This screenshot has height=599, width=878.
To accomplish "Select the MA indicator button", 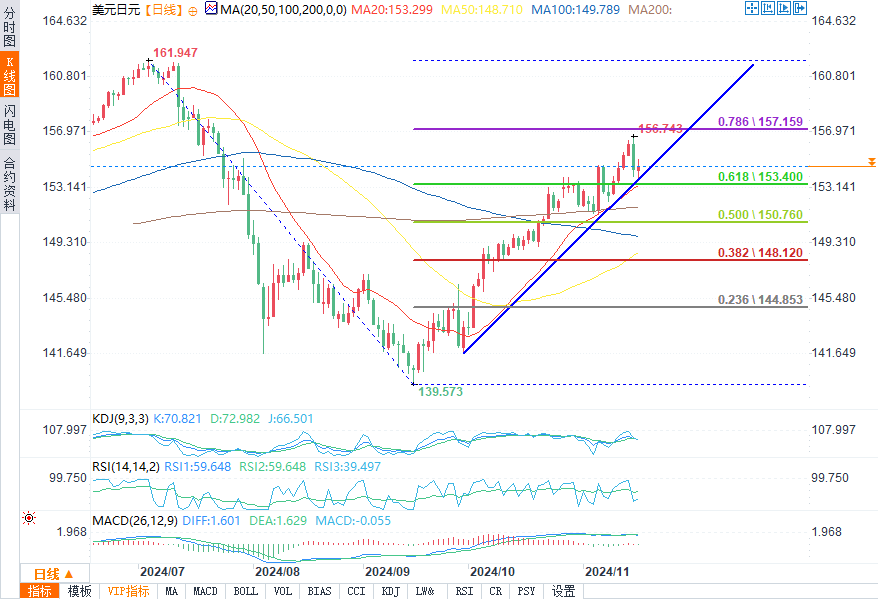I will point(171,591).
